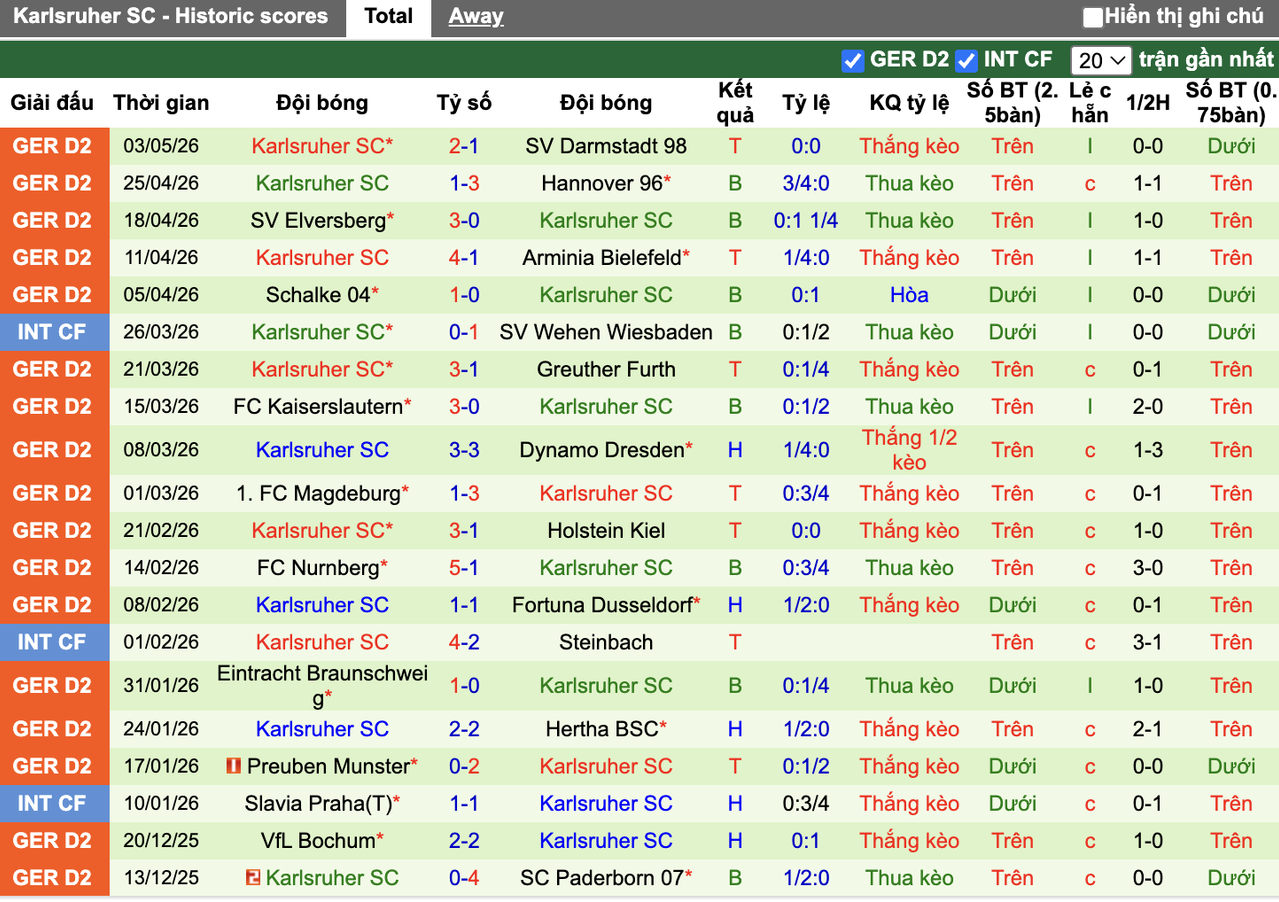The height and width of the screenshot is (902, 1279).
Task: Click the 0:1 1/4 odds in SV Elversberg row
Action: [806, 220]
